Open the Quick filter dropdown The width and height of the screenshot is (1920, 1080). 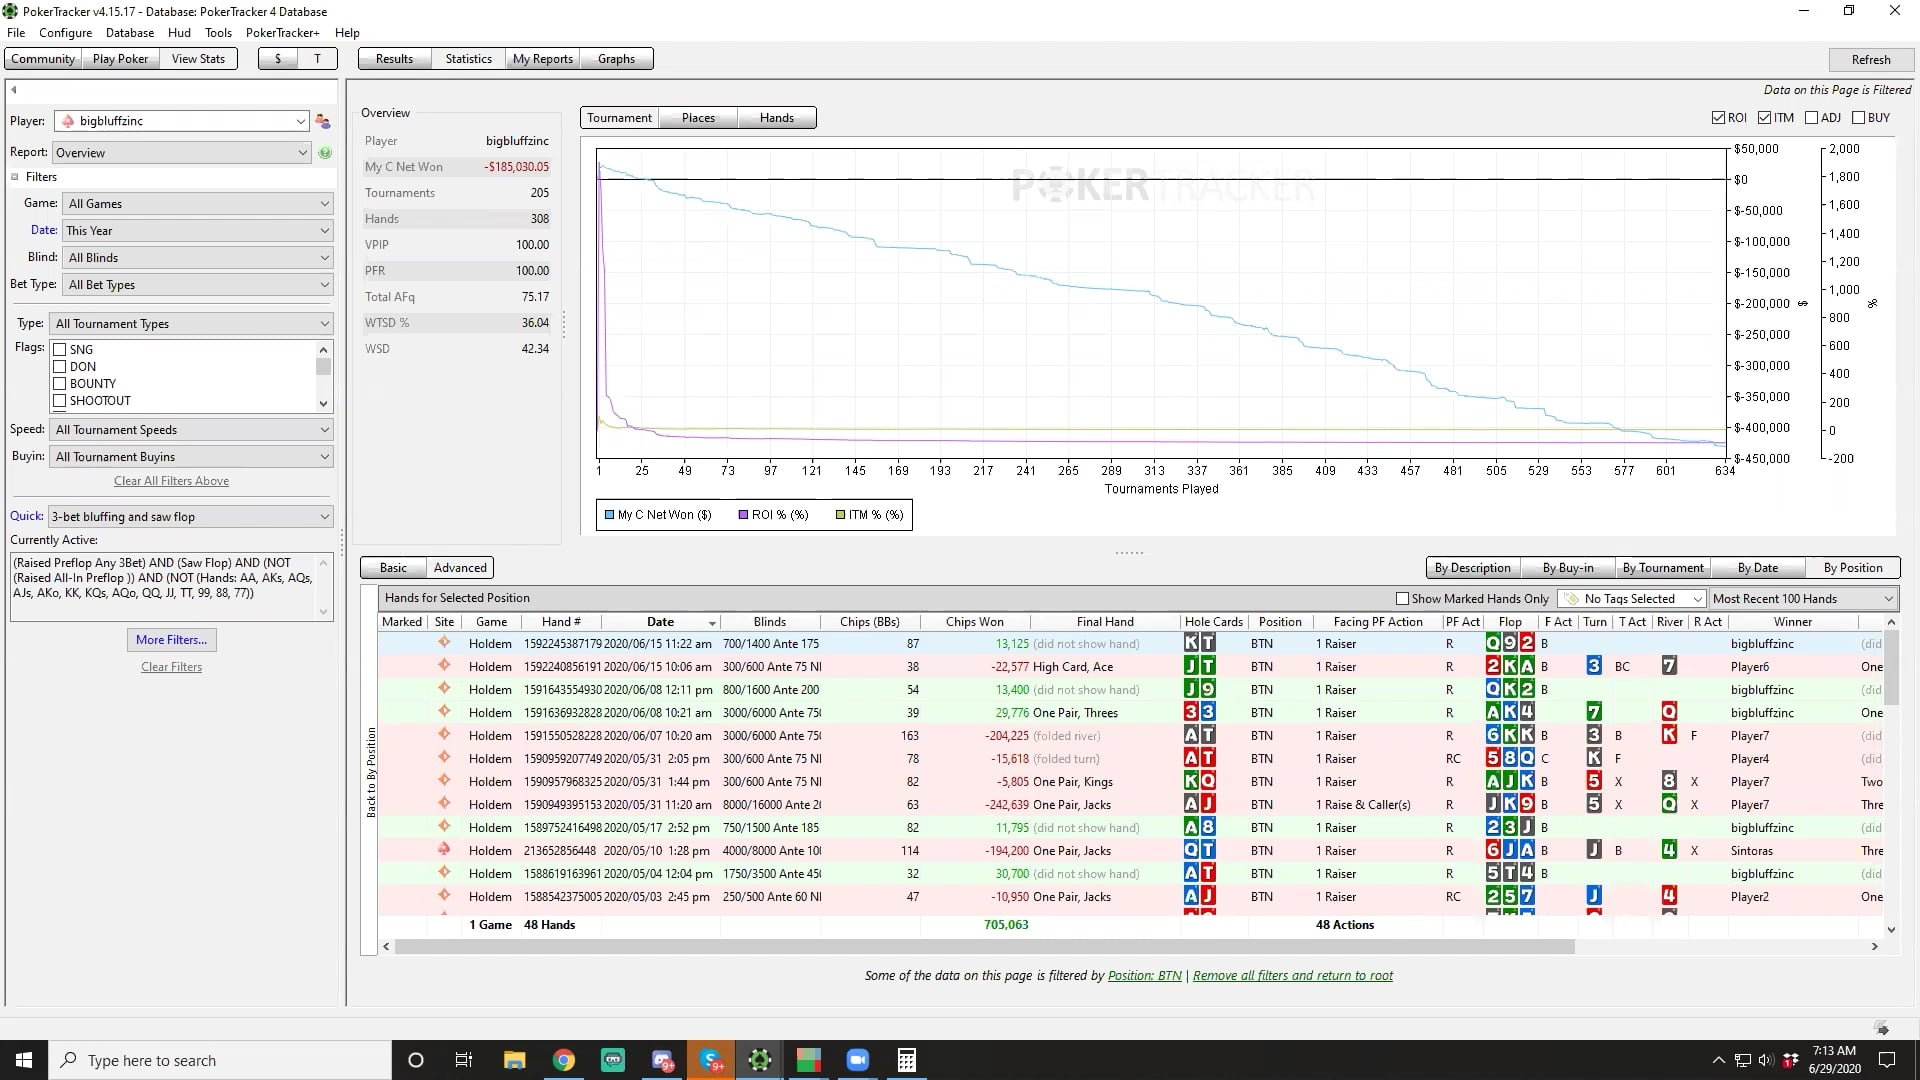[190, 517]
